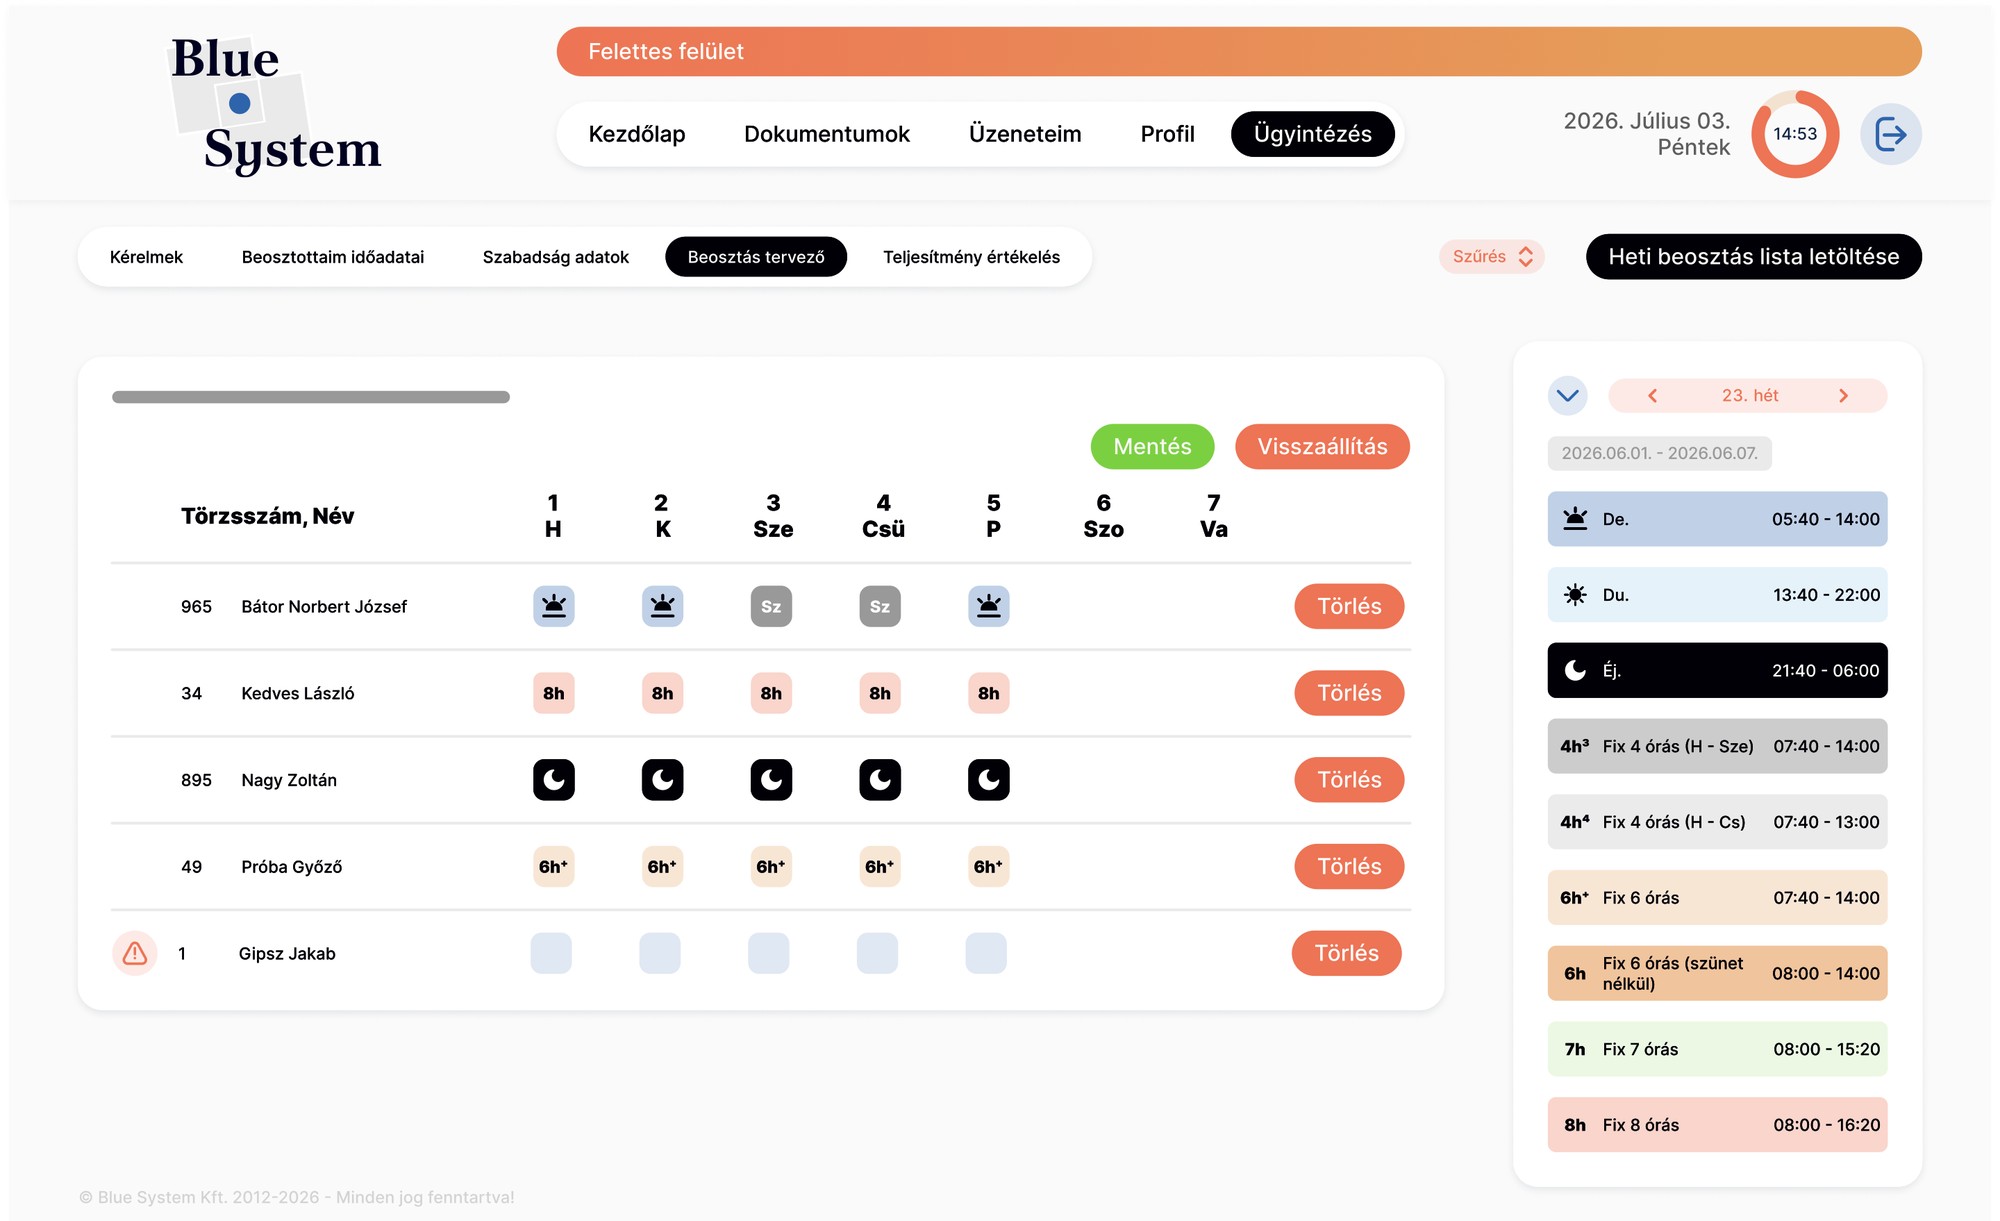Select the Fix 8 órás 08:00 - 16:20 shift

1717,1125
